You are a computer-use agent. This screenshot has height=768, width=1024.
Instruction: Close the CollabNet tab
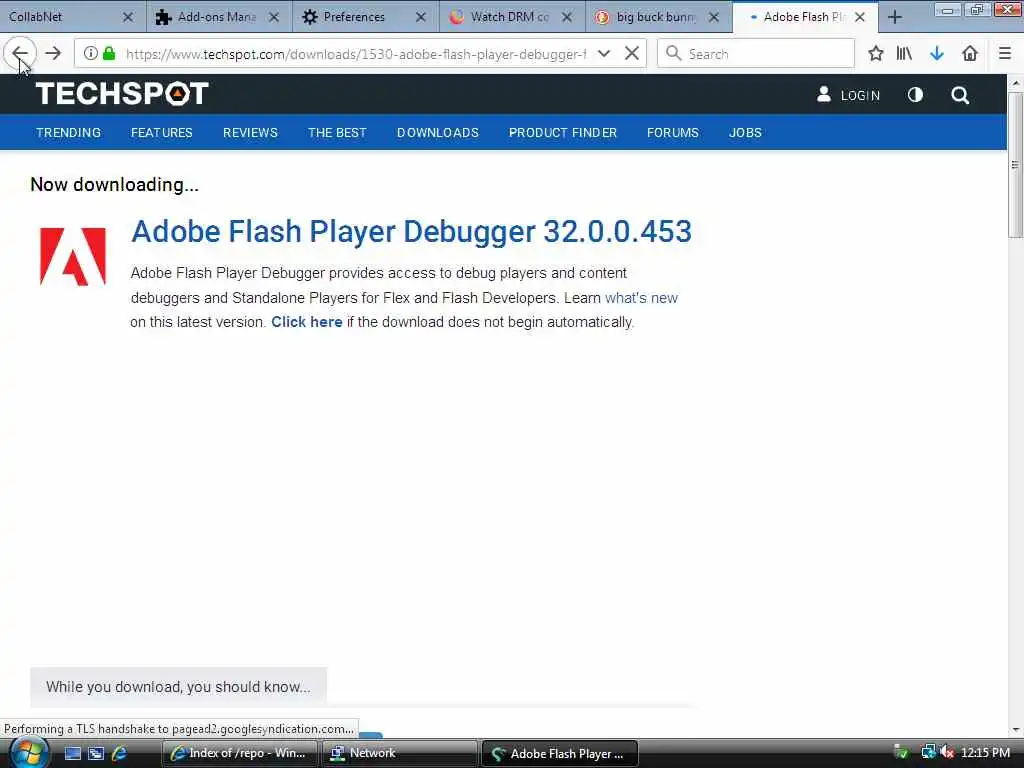(128, 17)
